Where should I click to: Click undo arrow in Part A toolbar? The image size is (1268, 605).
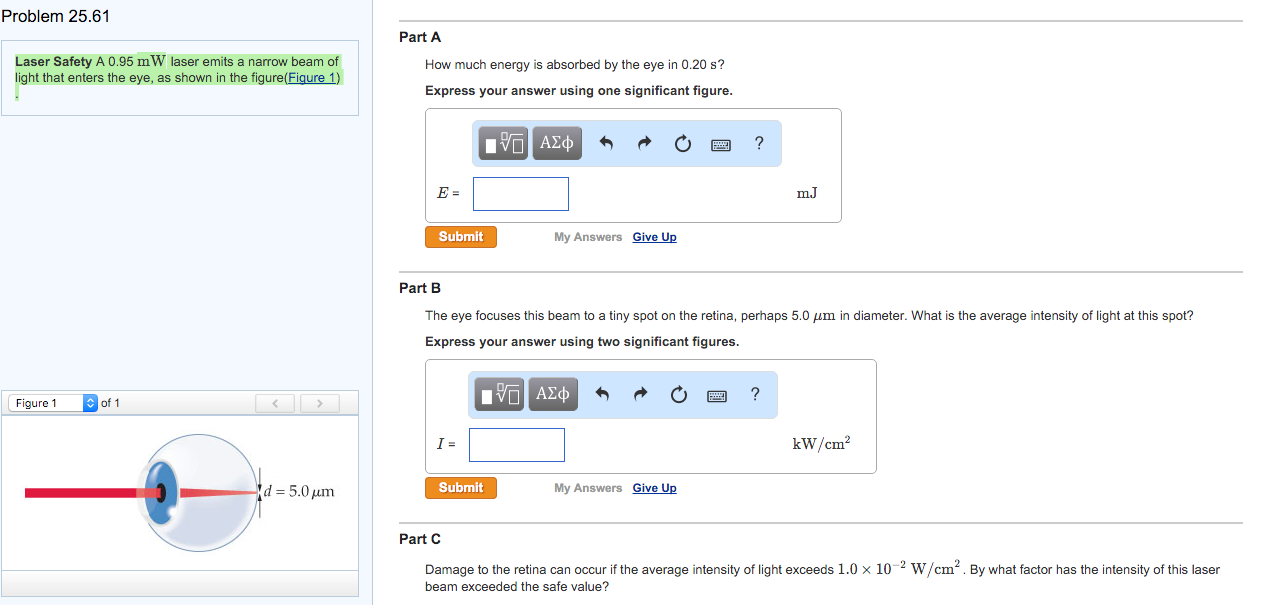tap(605, 144)
